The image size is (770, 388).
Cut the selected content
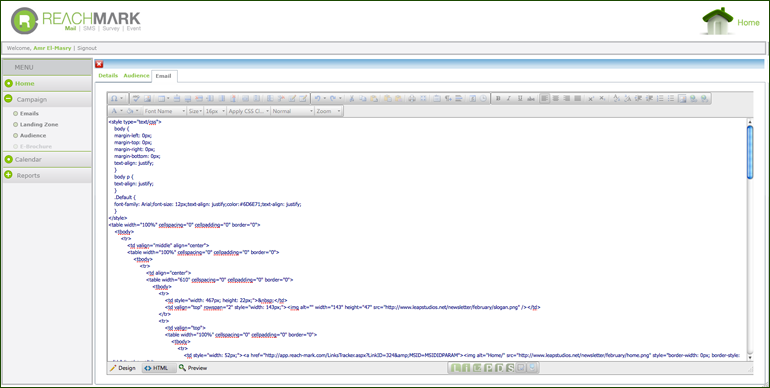[x=352, y=99]
